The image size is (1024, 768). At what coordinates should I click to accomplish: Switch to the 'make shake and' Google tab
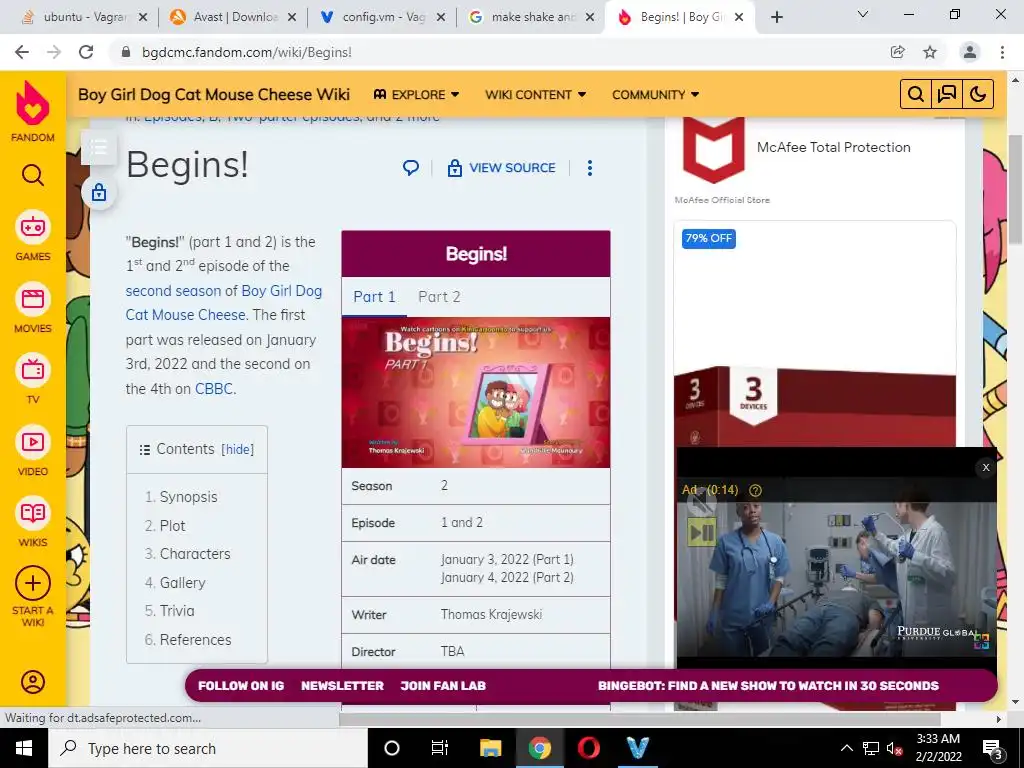[532, 17]
